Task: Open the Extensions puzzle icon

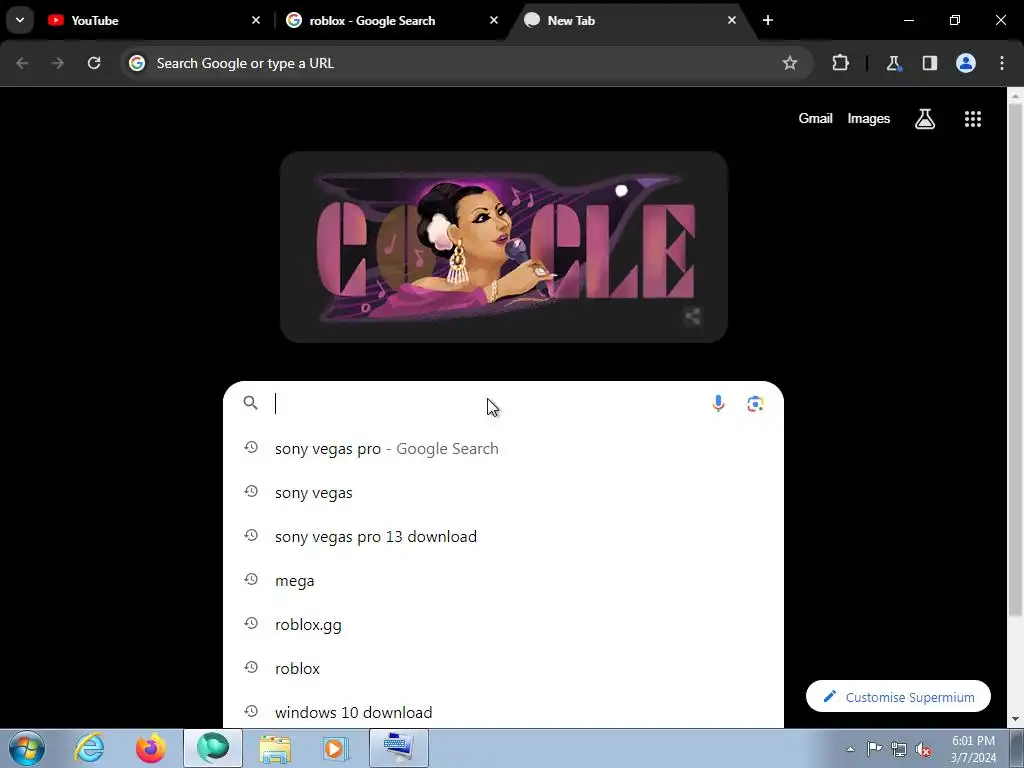Action: [840, 63]
